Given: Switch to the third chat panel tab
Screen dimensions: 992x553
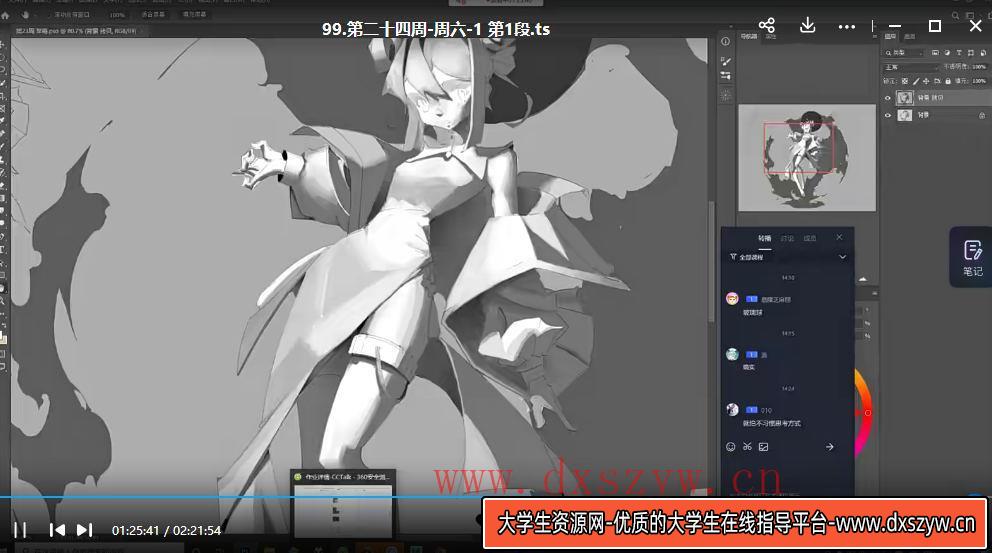Looking at the screenshot, I should 810,239.
